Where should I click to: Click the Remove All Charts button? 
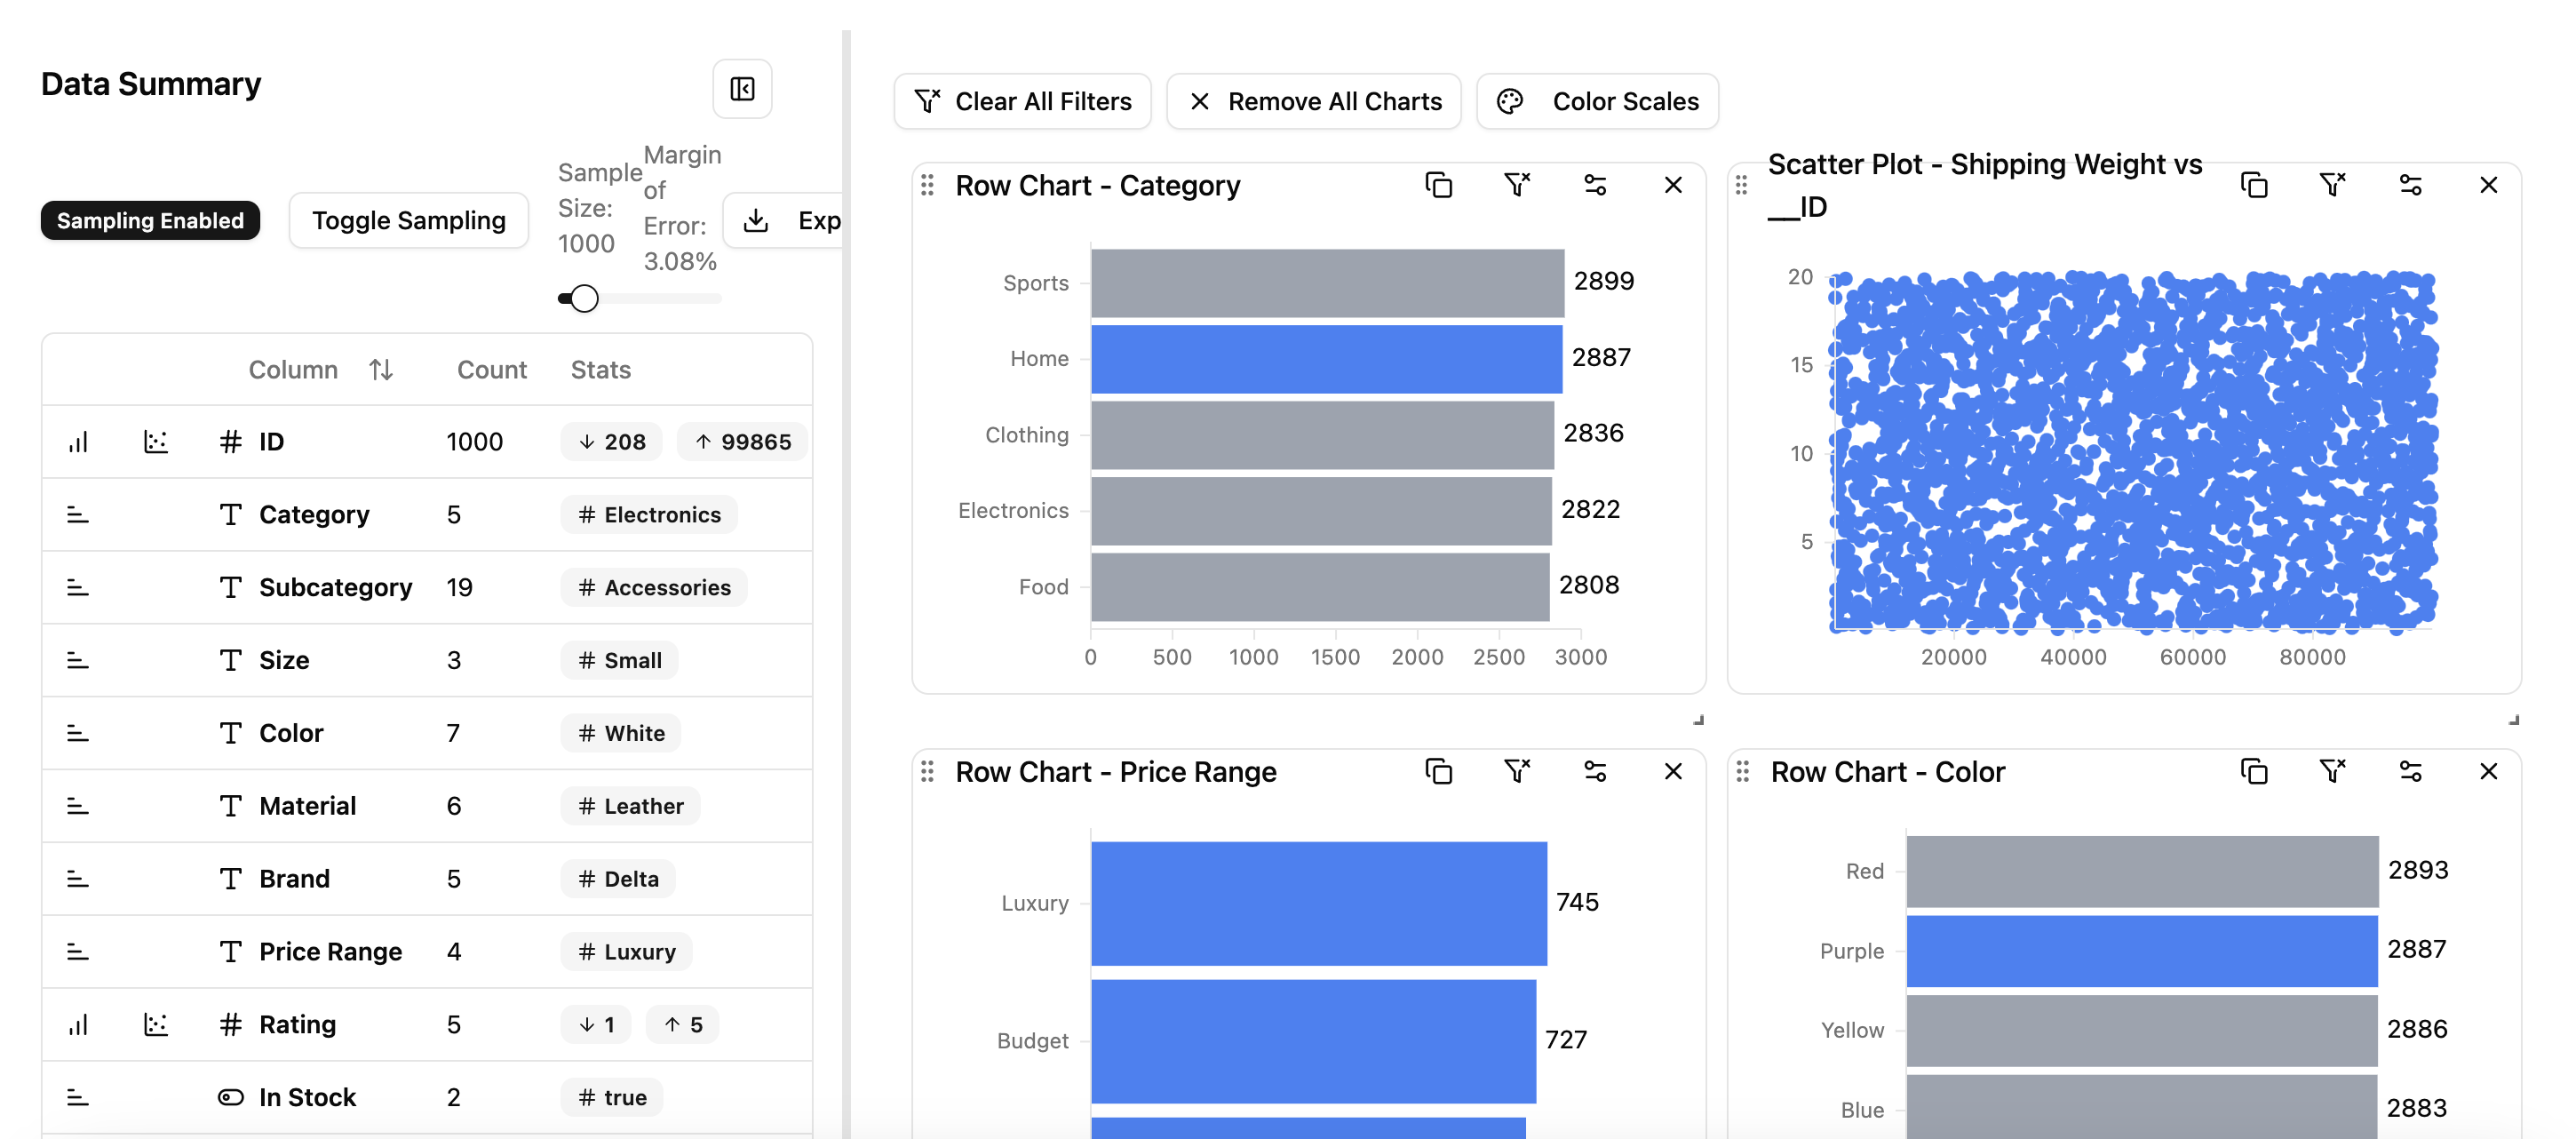click(x=1313, y=101)
